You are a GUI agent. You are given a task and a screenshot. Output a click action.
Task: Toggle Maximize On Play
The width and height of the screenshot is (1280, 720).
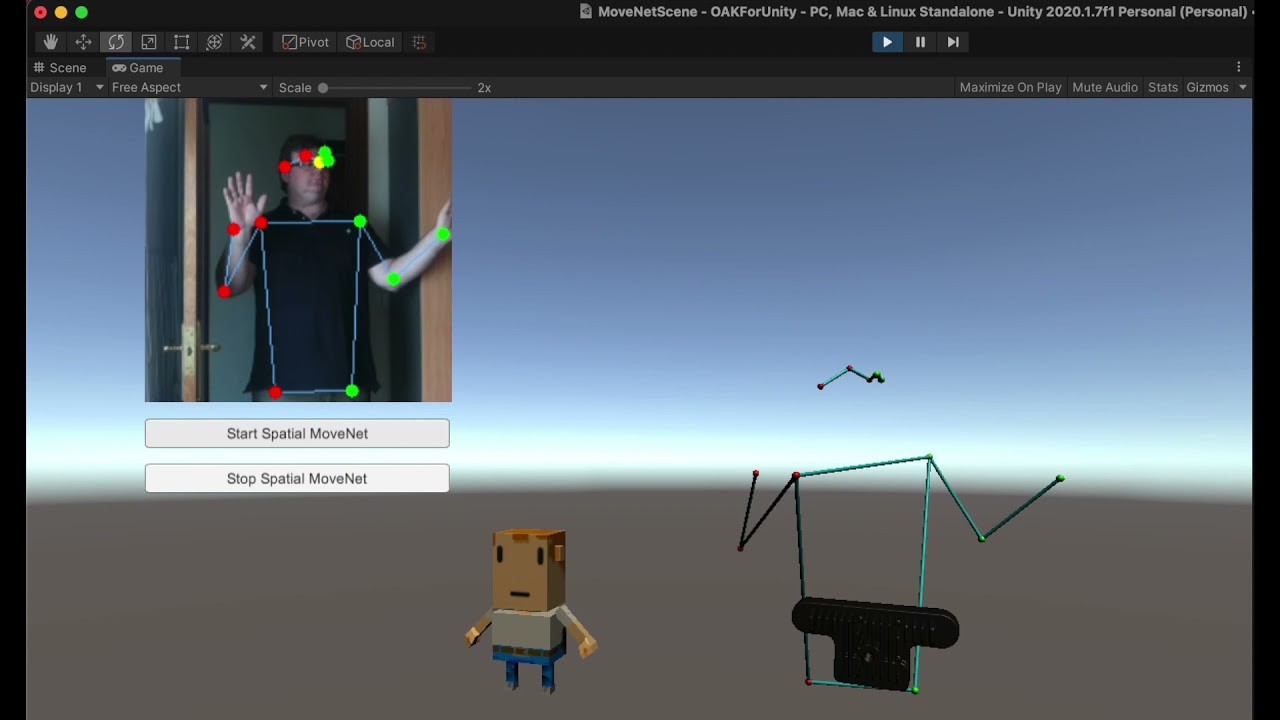pyautogui.click(x=1010, y=88)
